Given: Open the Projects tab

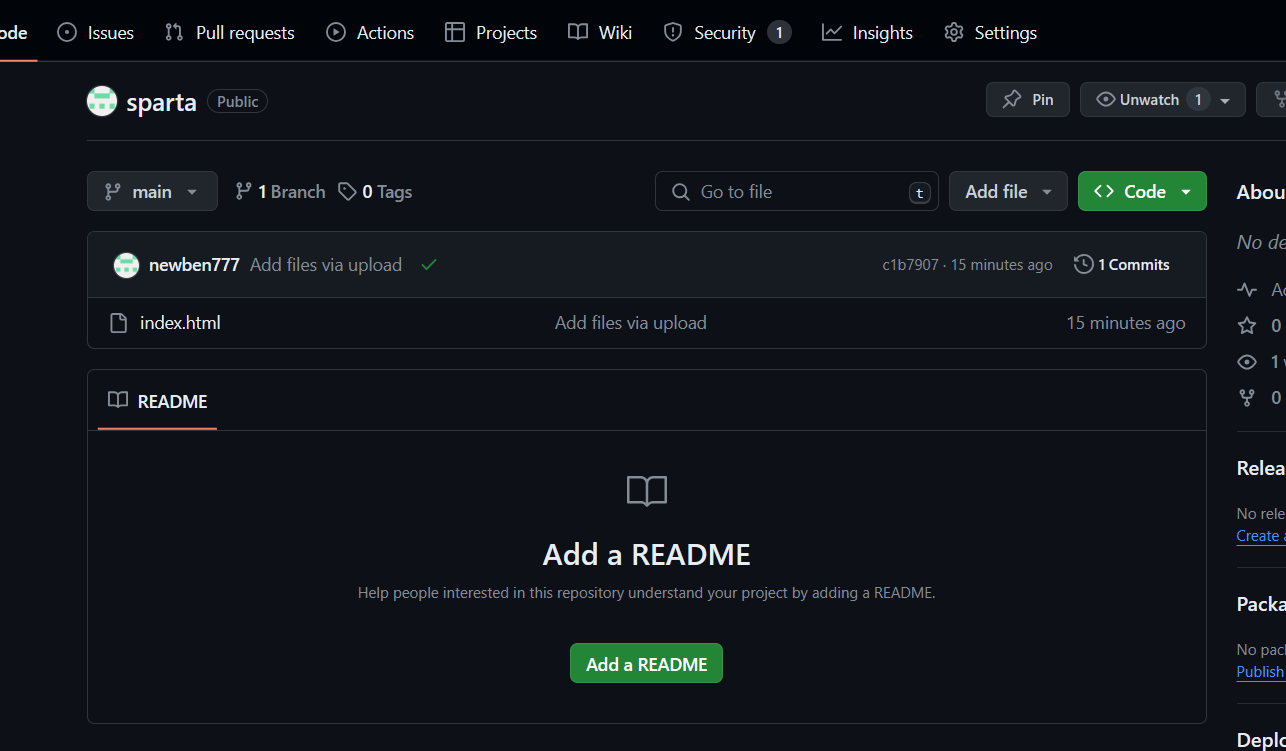Looking at the screenshot, I should (x=491, y=32).
